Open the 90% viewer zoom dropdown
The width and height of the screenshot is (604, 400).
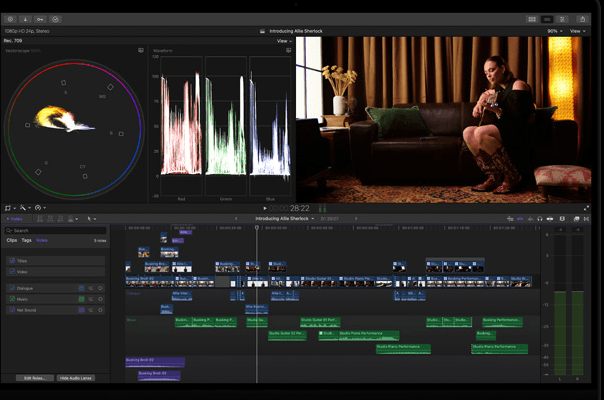[555, 31]
